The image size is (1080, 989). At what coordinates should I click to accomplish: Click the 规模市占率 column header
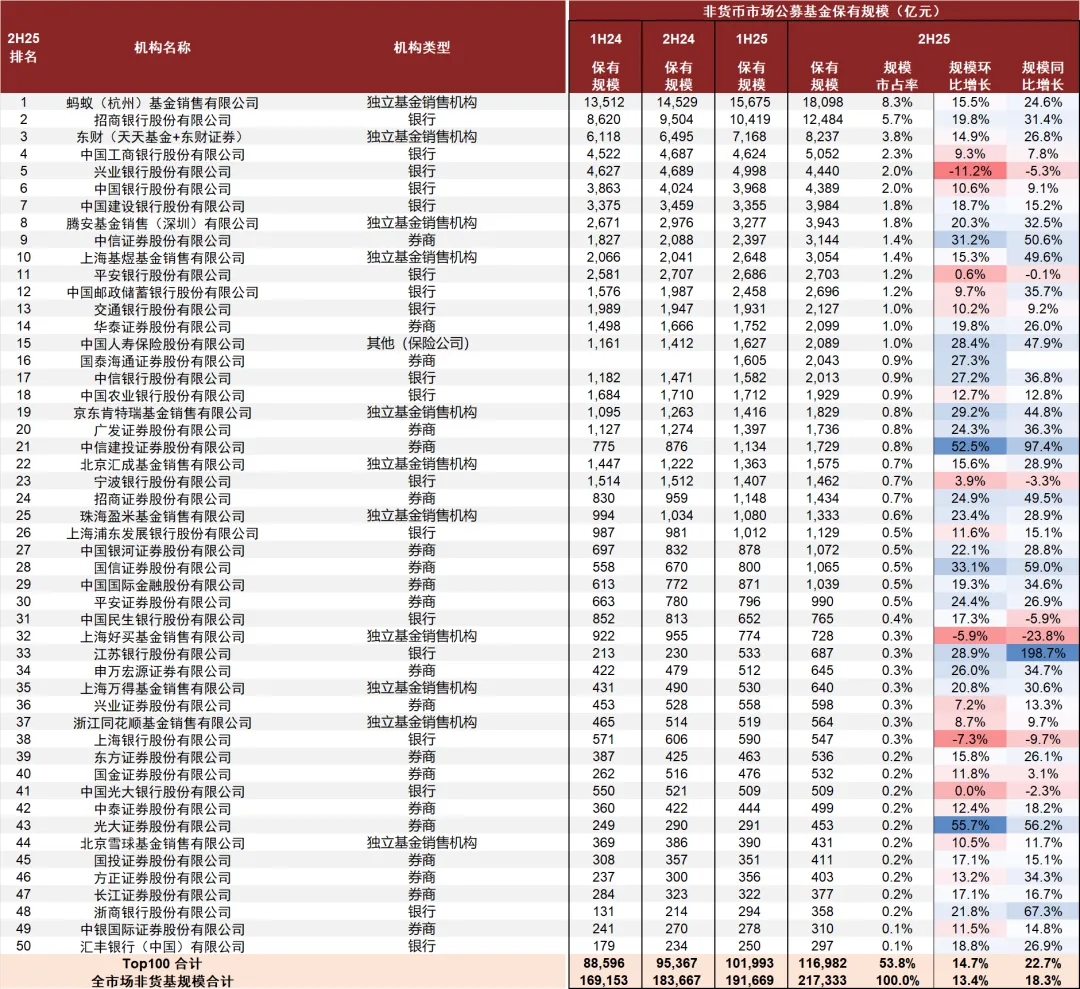tap(897, 76)
